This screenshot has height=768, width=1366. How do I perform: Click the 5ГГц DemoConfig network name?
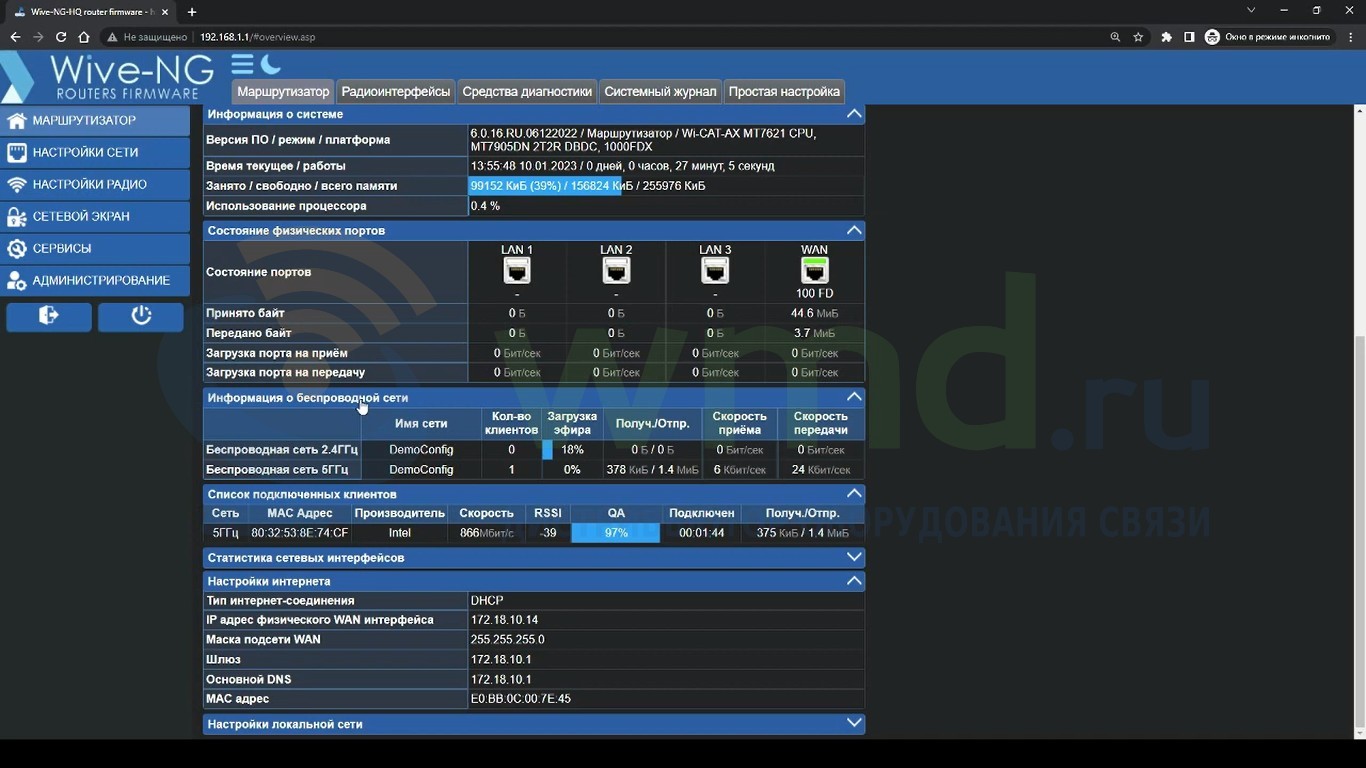point(421,469)
